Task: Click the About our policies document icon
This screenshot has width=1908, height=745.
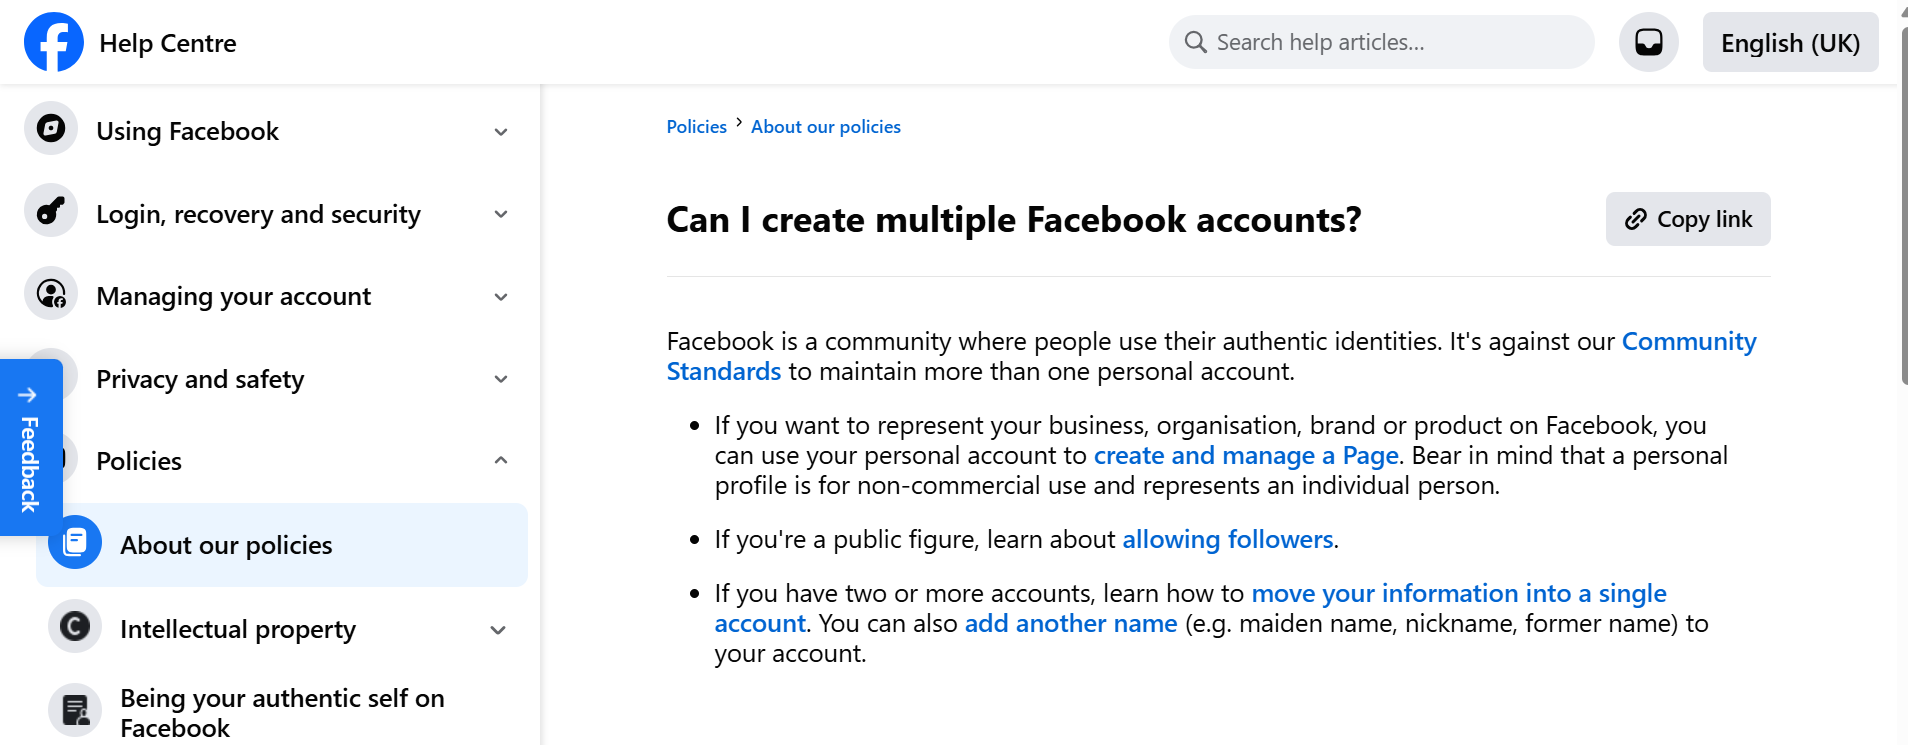Action: (74, 541)
